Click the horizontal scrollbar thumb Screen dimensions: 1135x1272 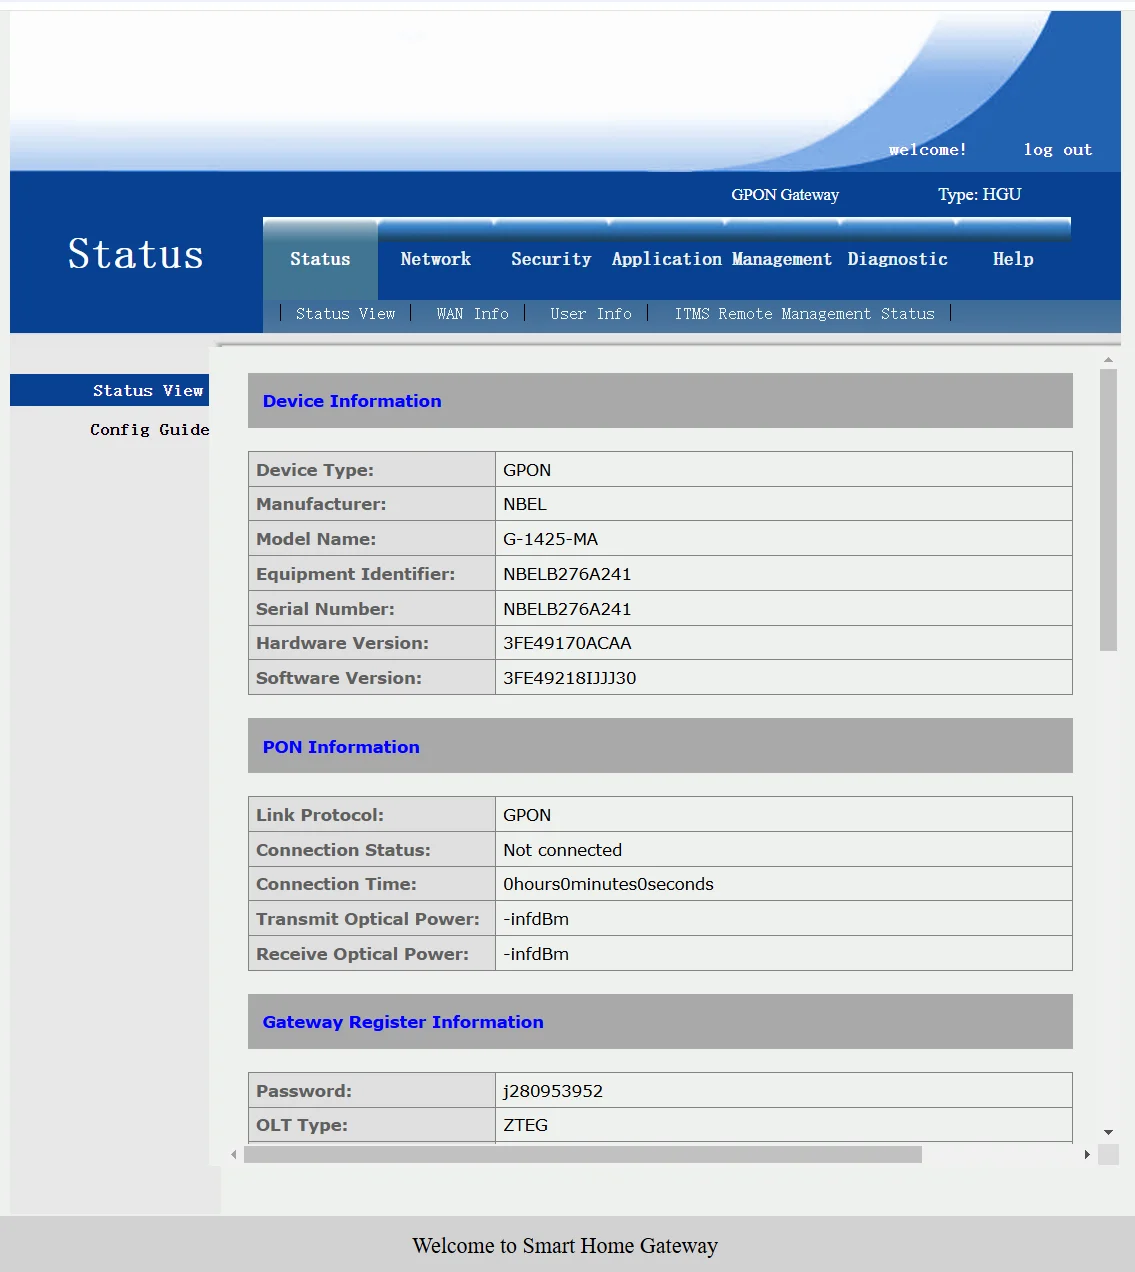(582, 1155)
